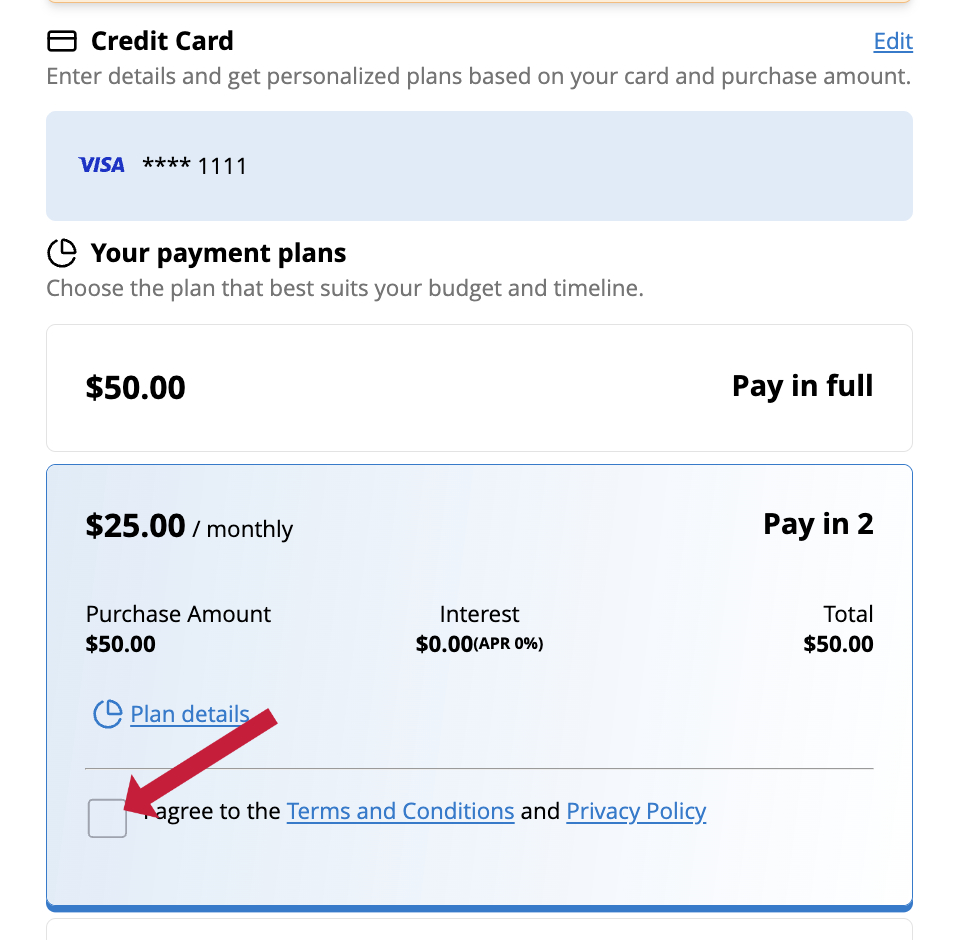Click the Total $50.00 value

[x=838, y=644]
